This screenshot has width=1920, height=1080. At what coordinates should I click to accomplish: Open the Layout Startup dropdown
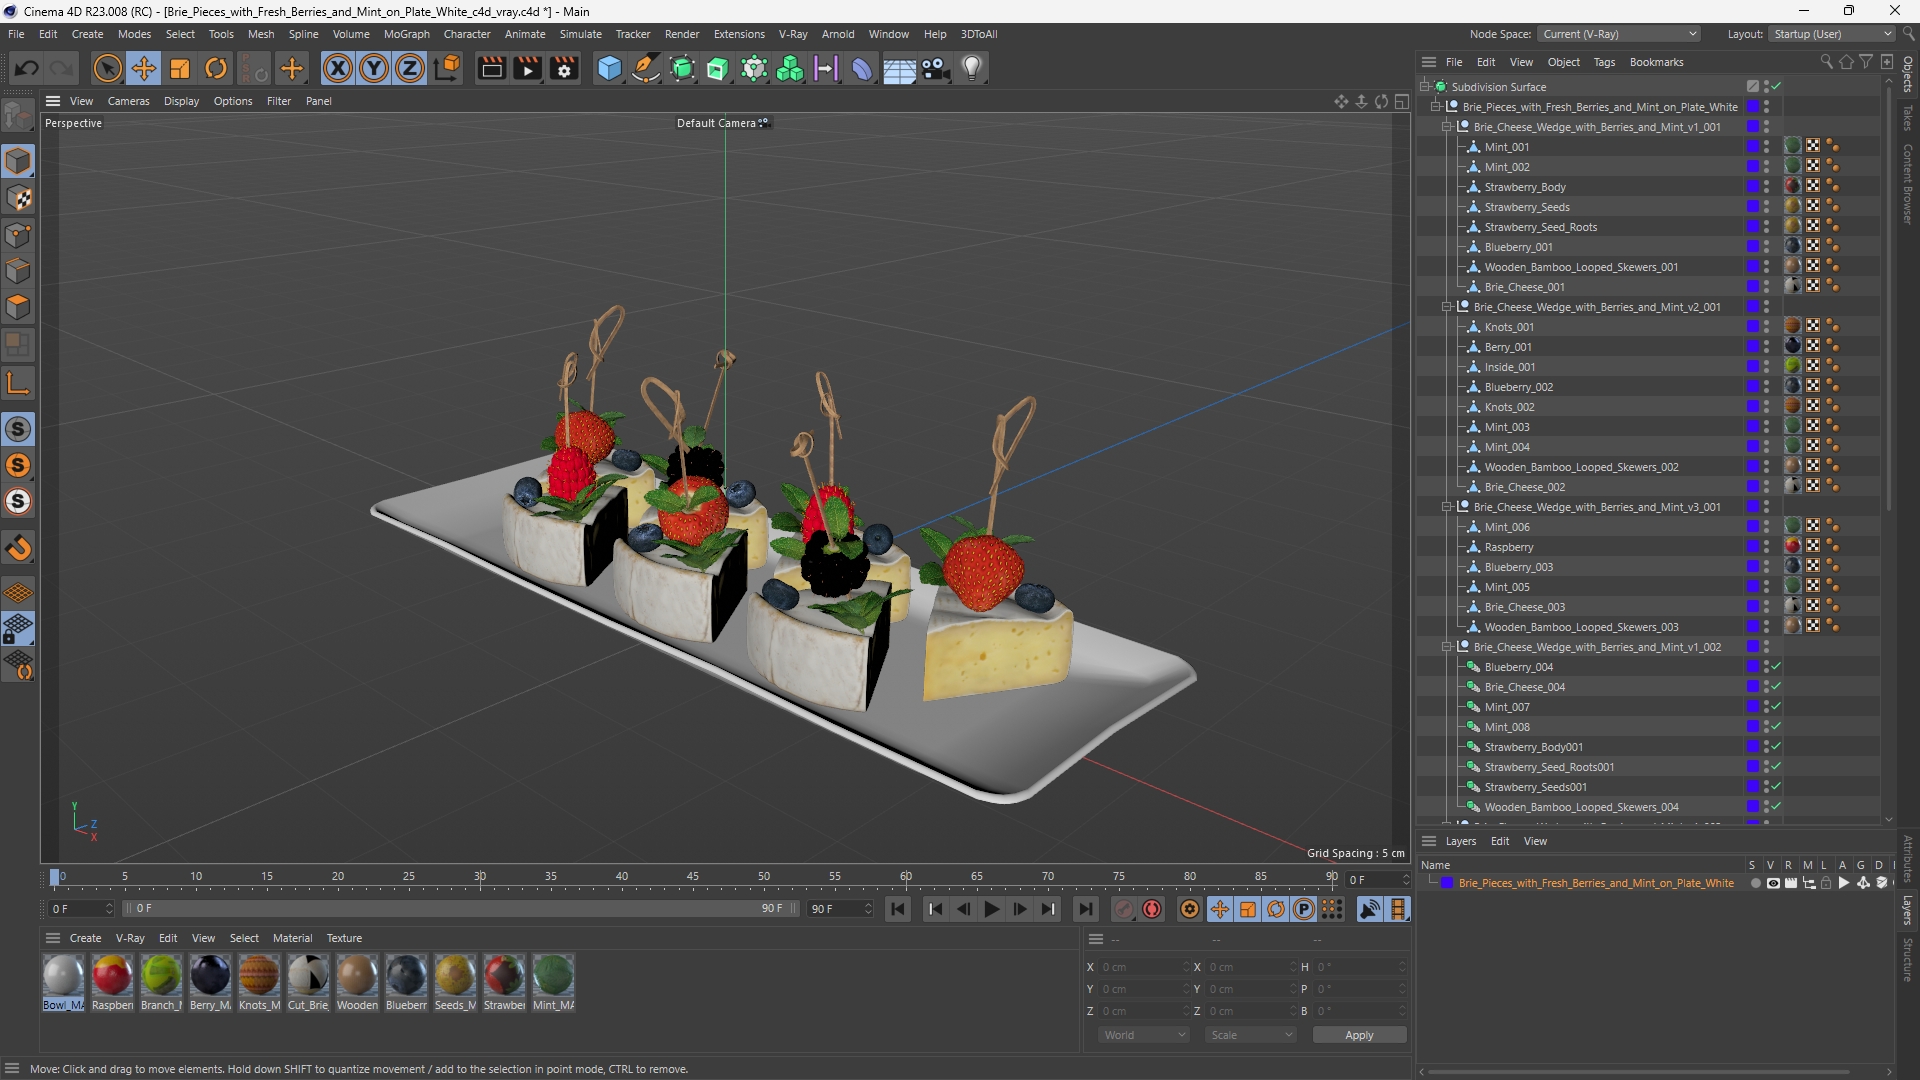click(x=1832, y=34)
